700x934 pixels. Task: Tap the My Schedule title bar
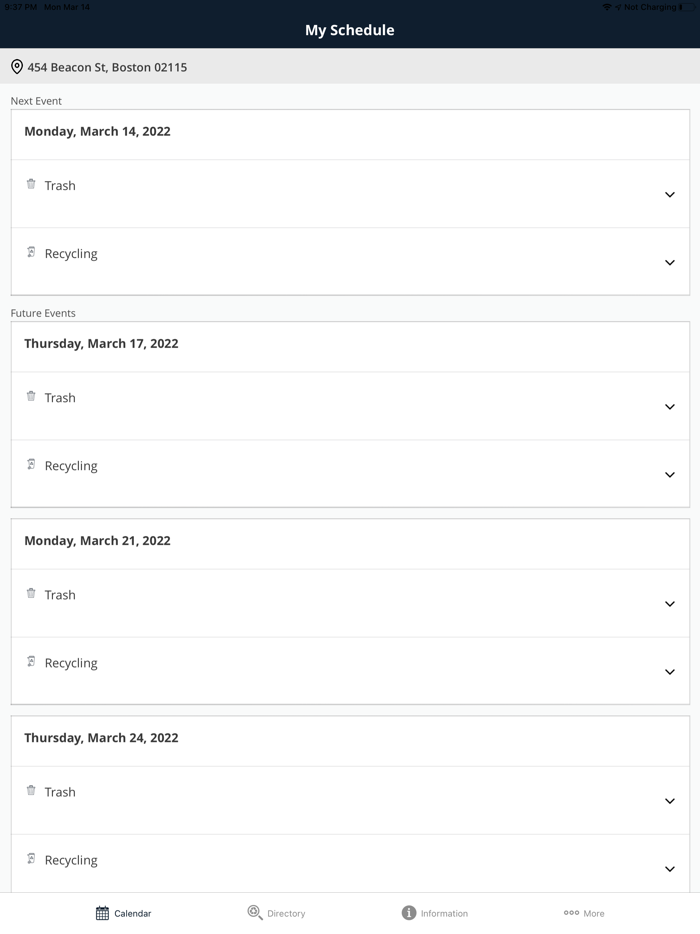(x=349, y=30)
